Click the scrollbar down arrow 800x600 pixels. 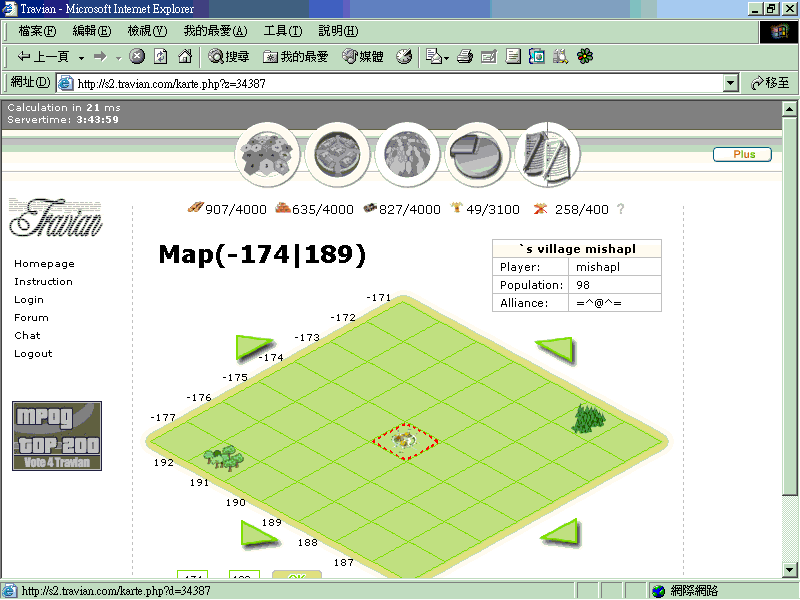[x=789, y=569]
